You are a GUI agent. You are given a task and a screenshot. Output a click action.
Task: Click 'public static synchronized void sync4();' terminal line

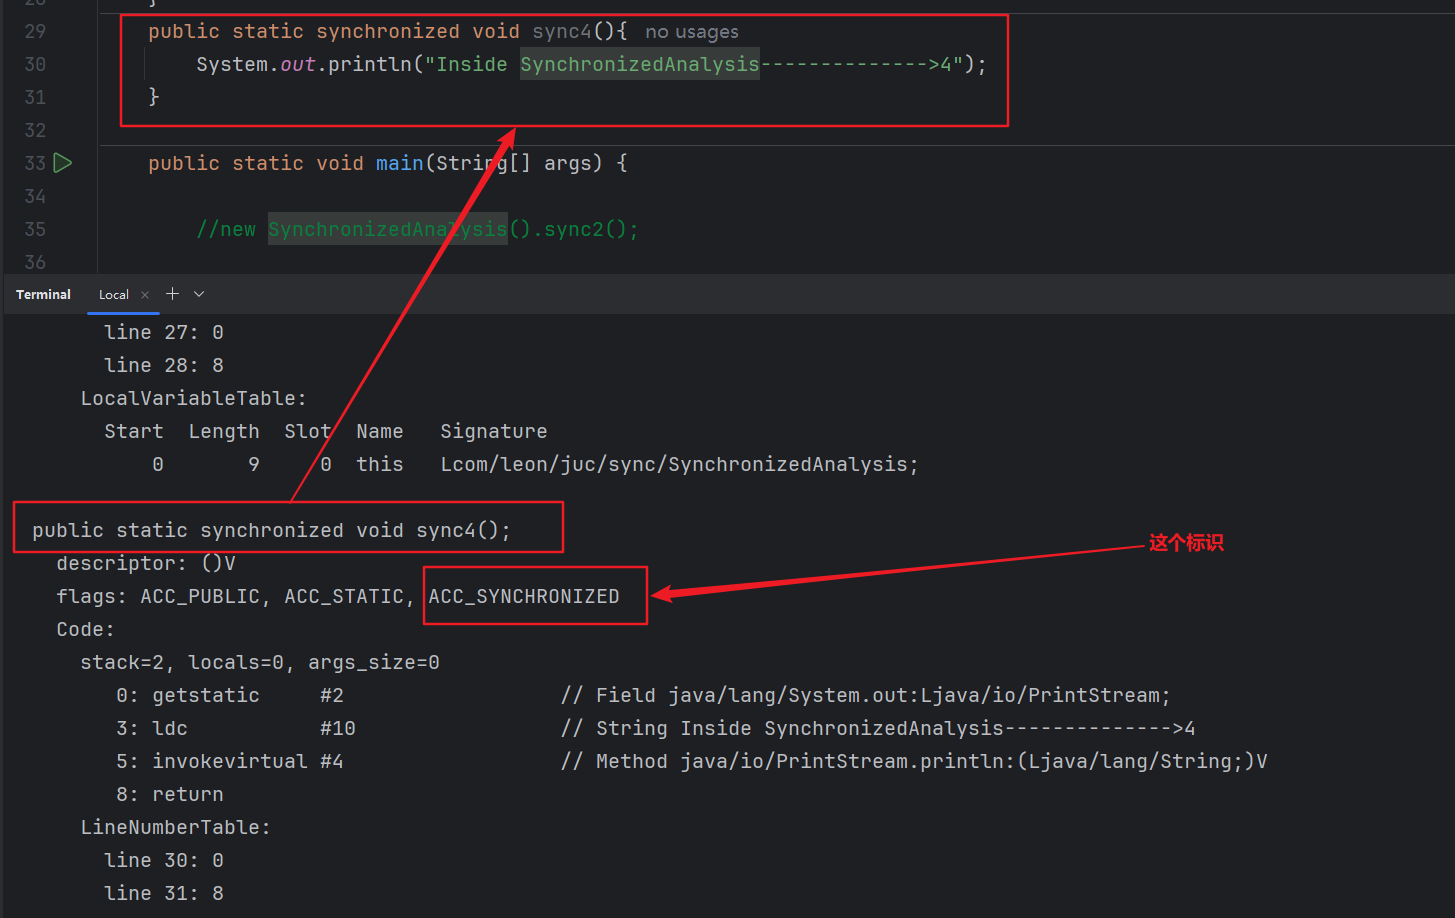(x=271, y=530)
